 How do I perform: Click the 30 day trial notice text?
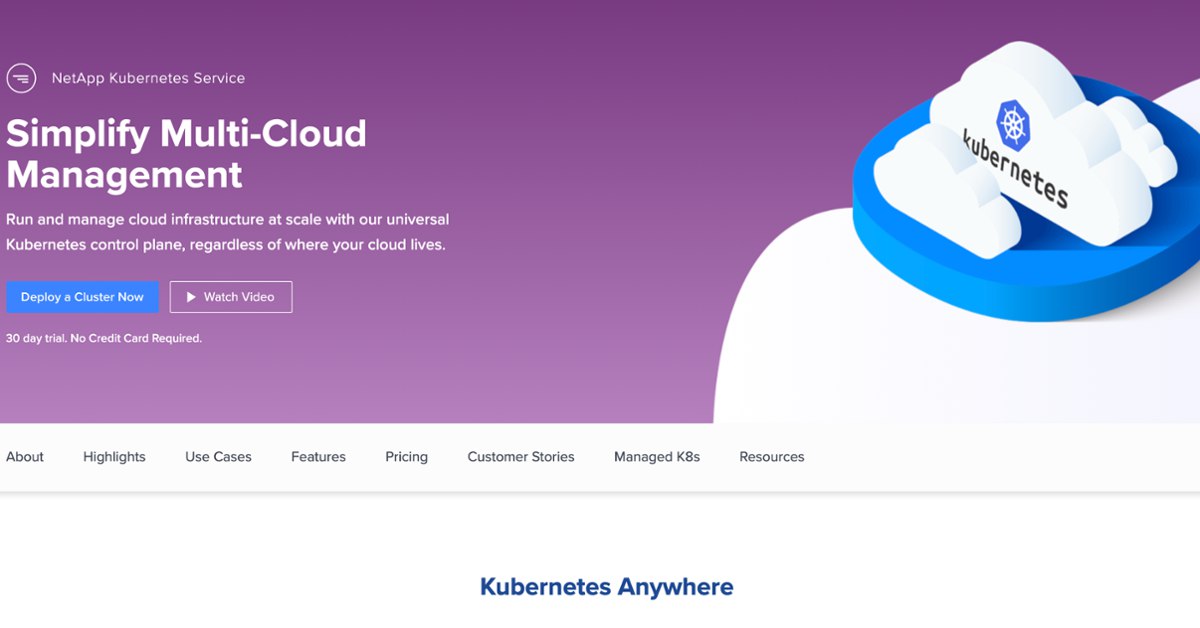(104, 339)
